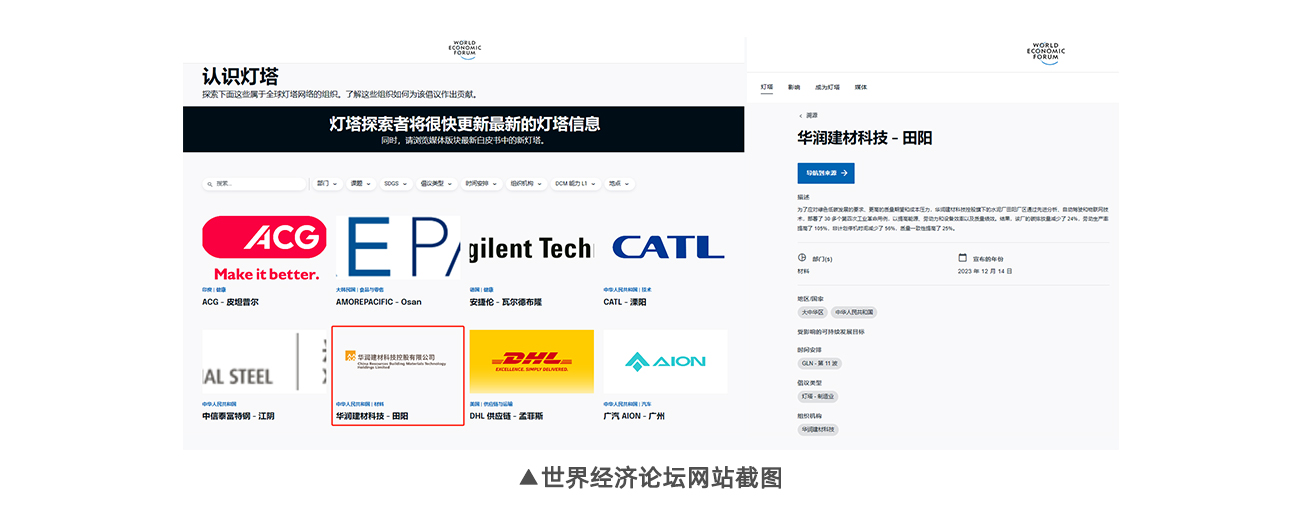Image resolution: width=1300 pixels, height=510 pixels.
Task: Click the back chevron icon beside 润源
Action: [x=800, y=116]
